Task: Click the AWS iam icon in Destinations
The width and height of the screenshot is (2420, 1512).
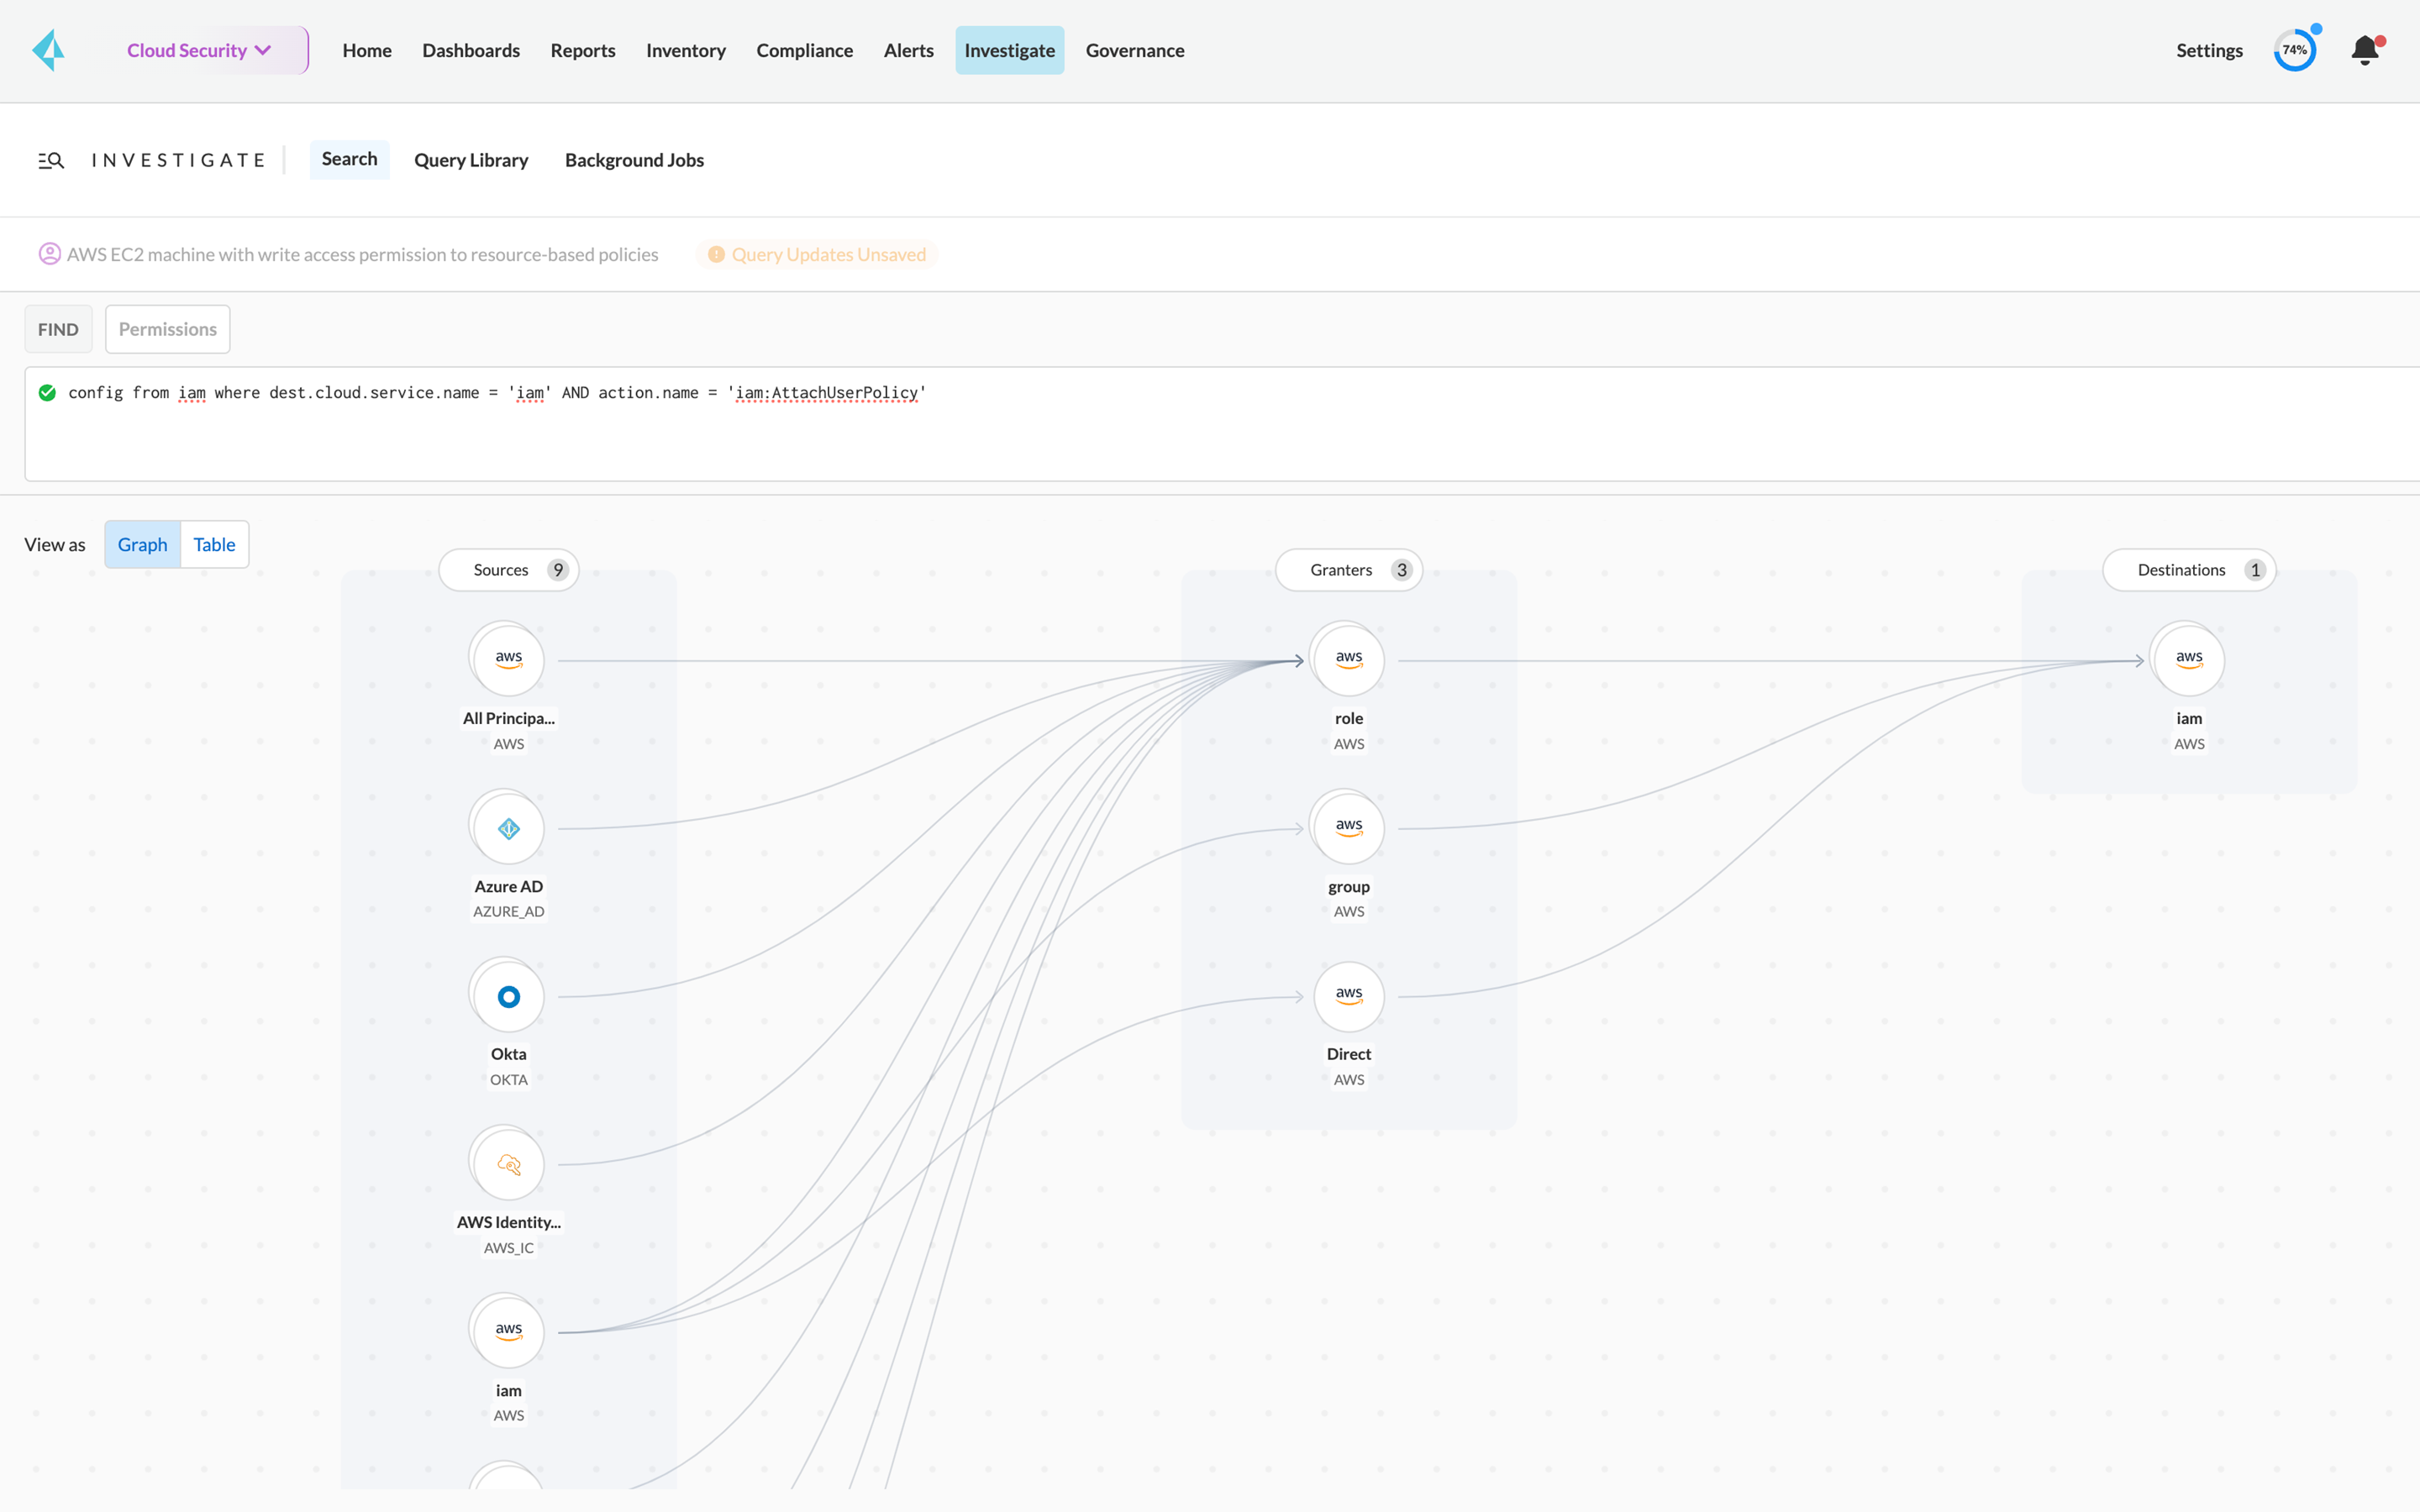Action: click(2188, 659)
